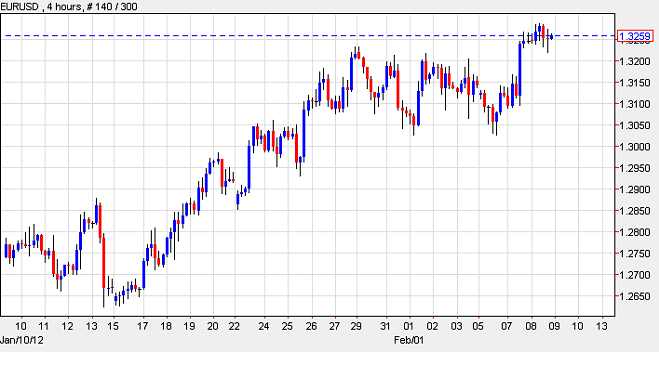
Task: Click the 1.3200 price axis label
Action: (x=635, y=61)
